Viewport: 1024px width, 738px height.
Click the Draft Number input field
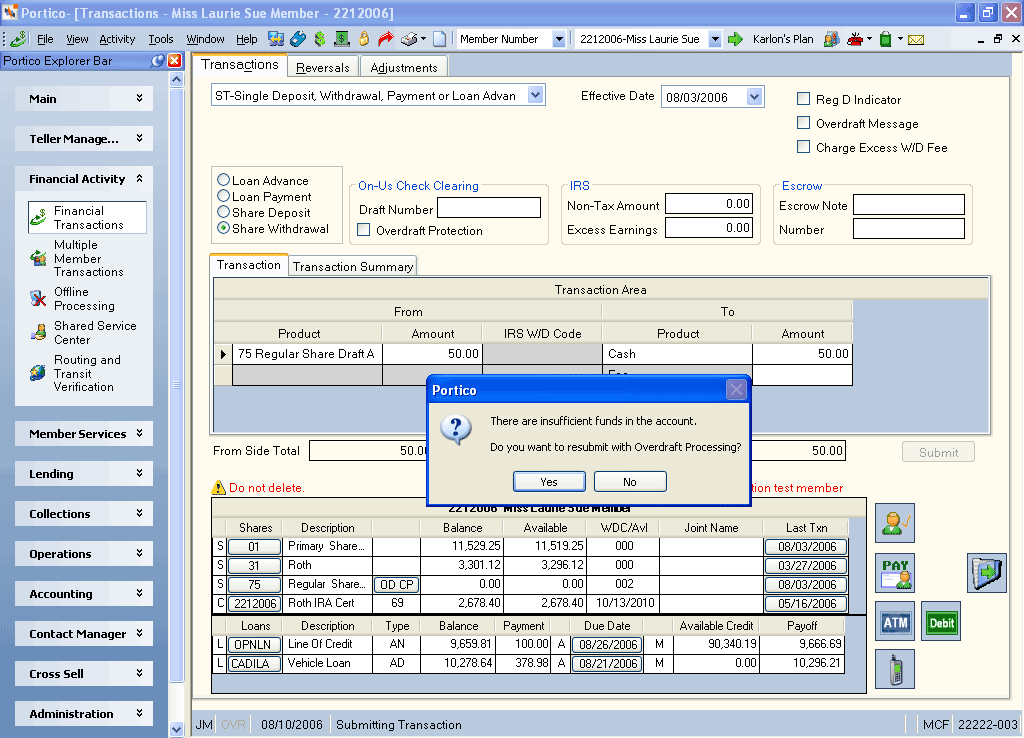(488, 208)
